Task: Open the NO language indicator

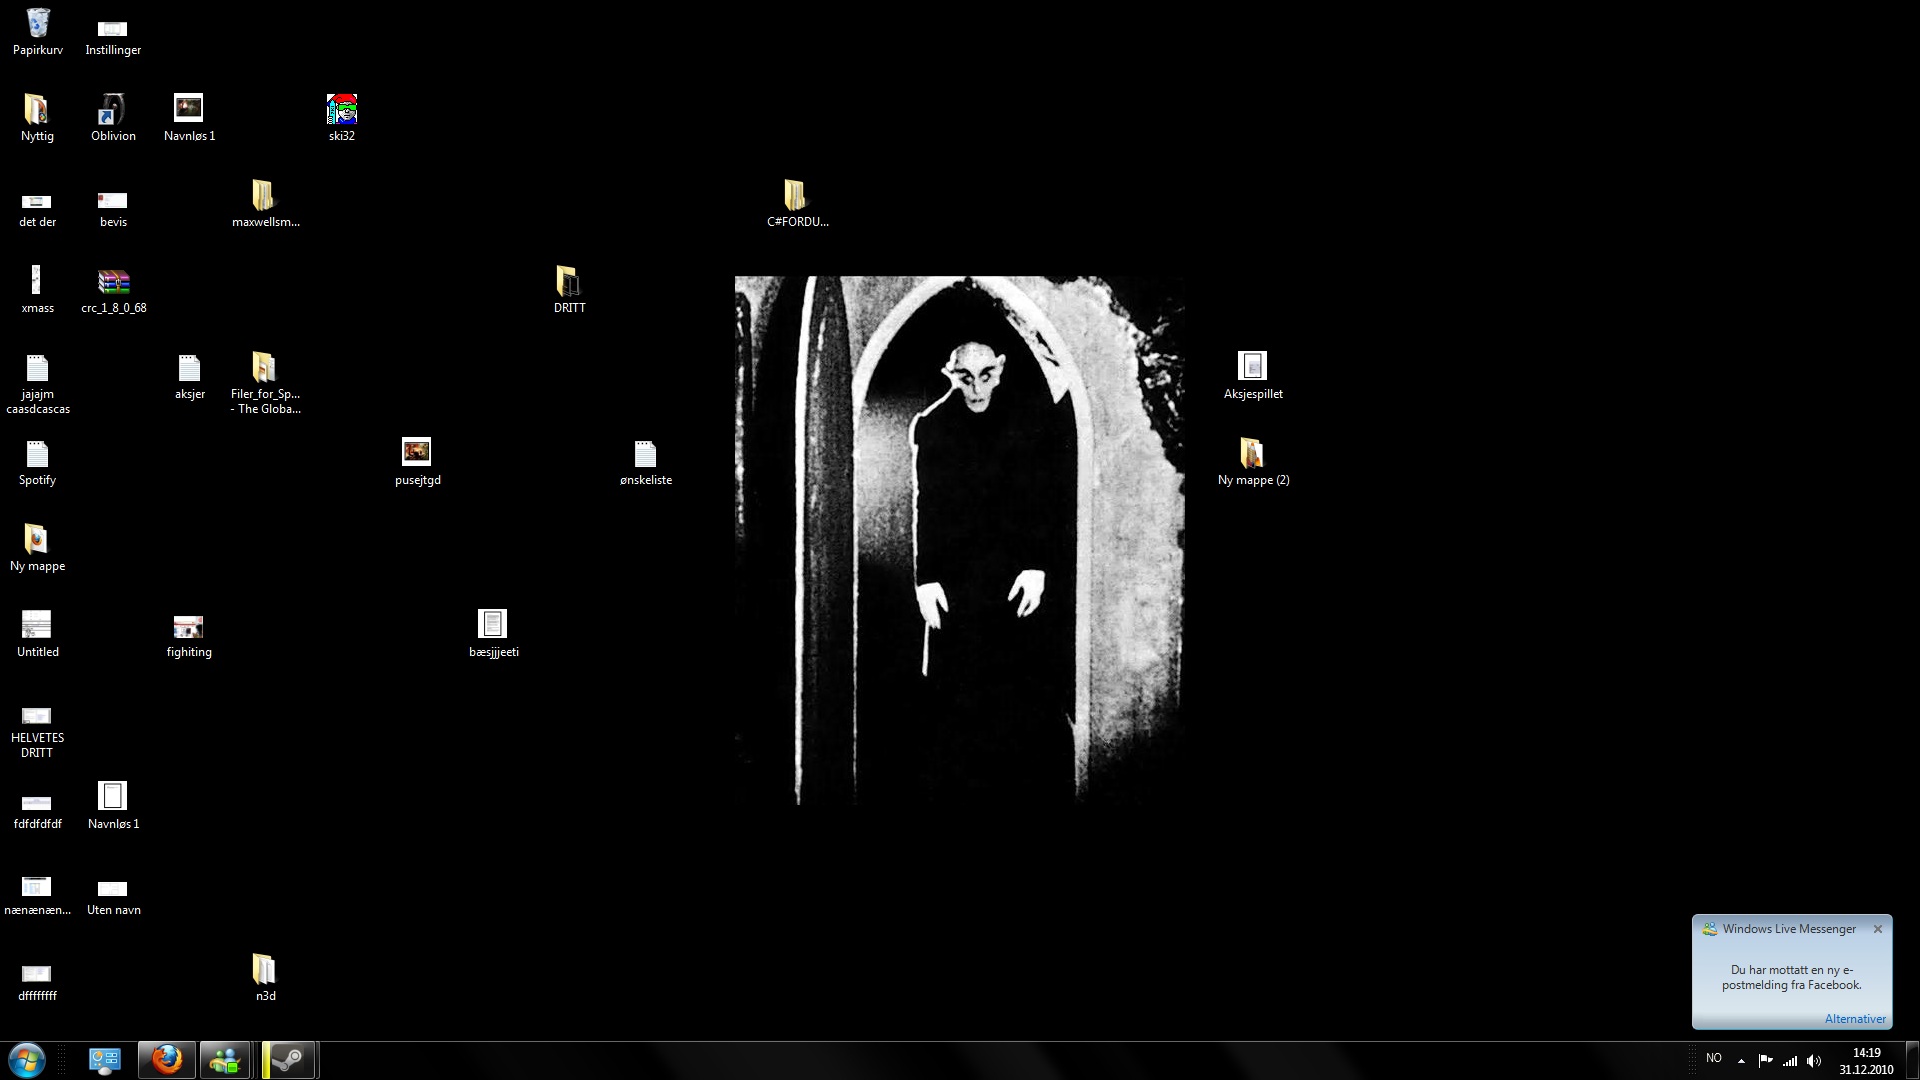Action: pos(1714,1058)
